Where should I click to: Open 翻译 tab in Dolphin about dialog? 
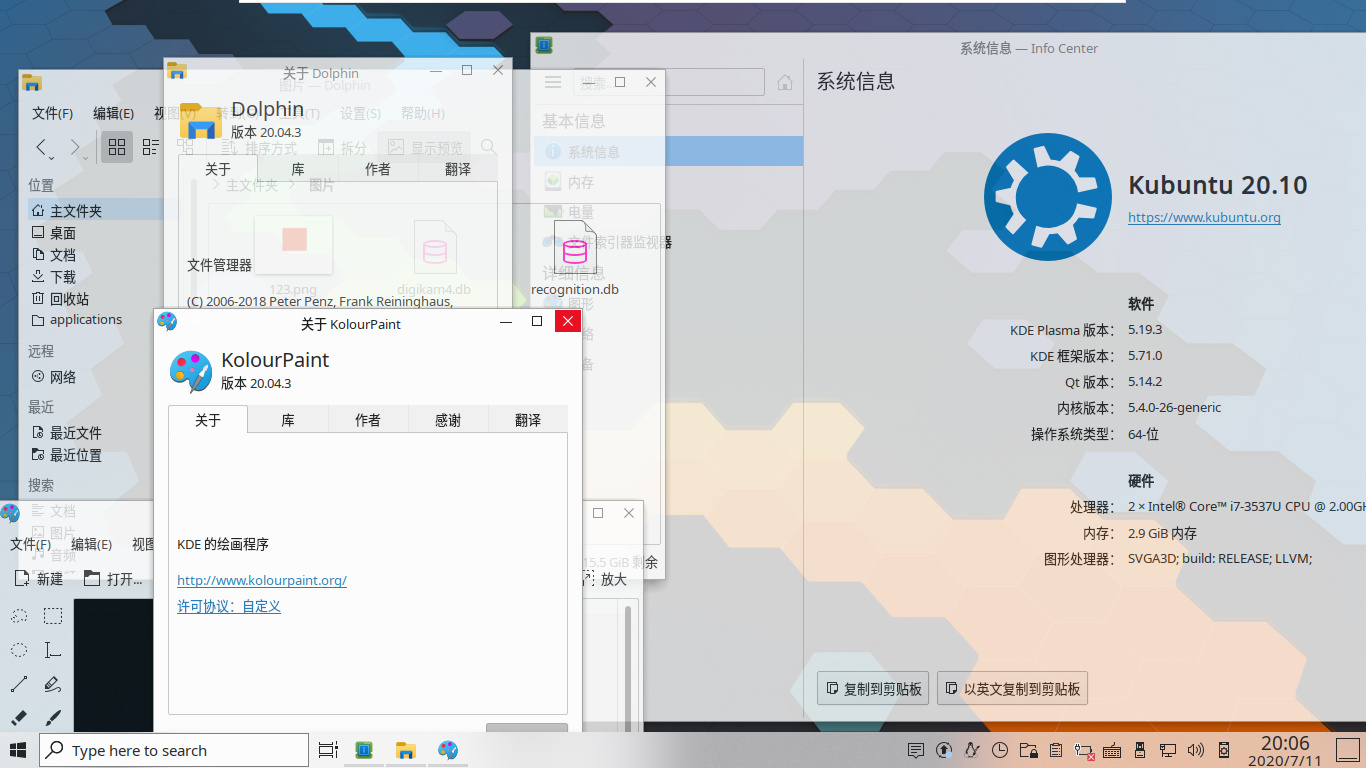click(458, 169)
